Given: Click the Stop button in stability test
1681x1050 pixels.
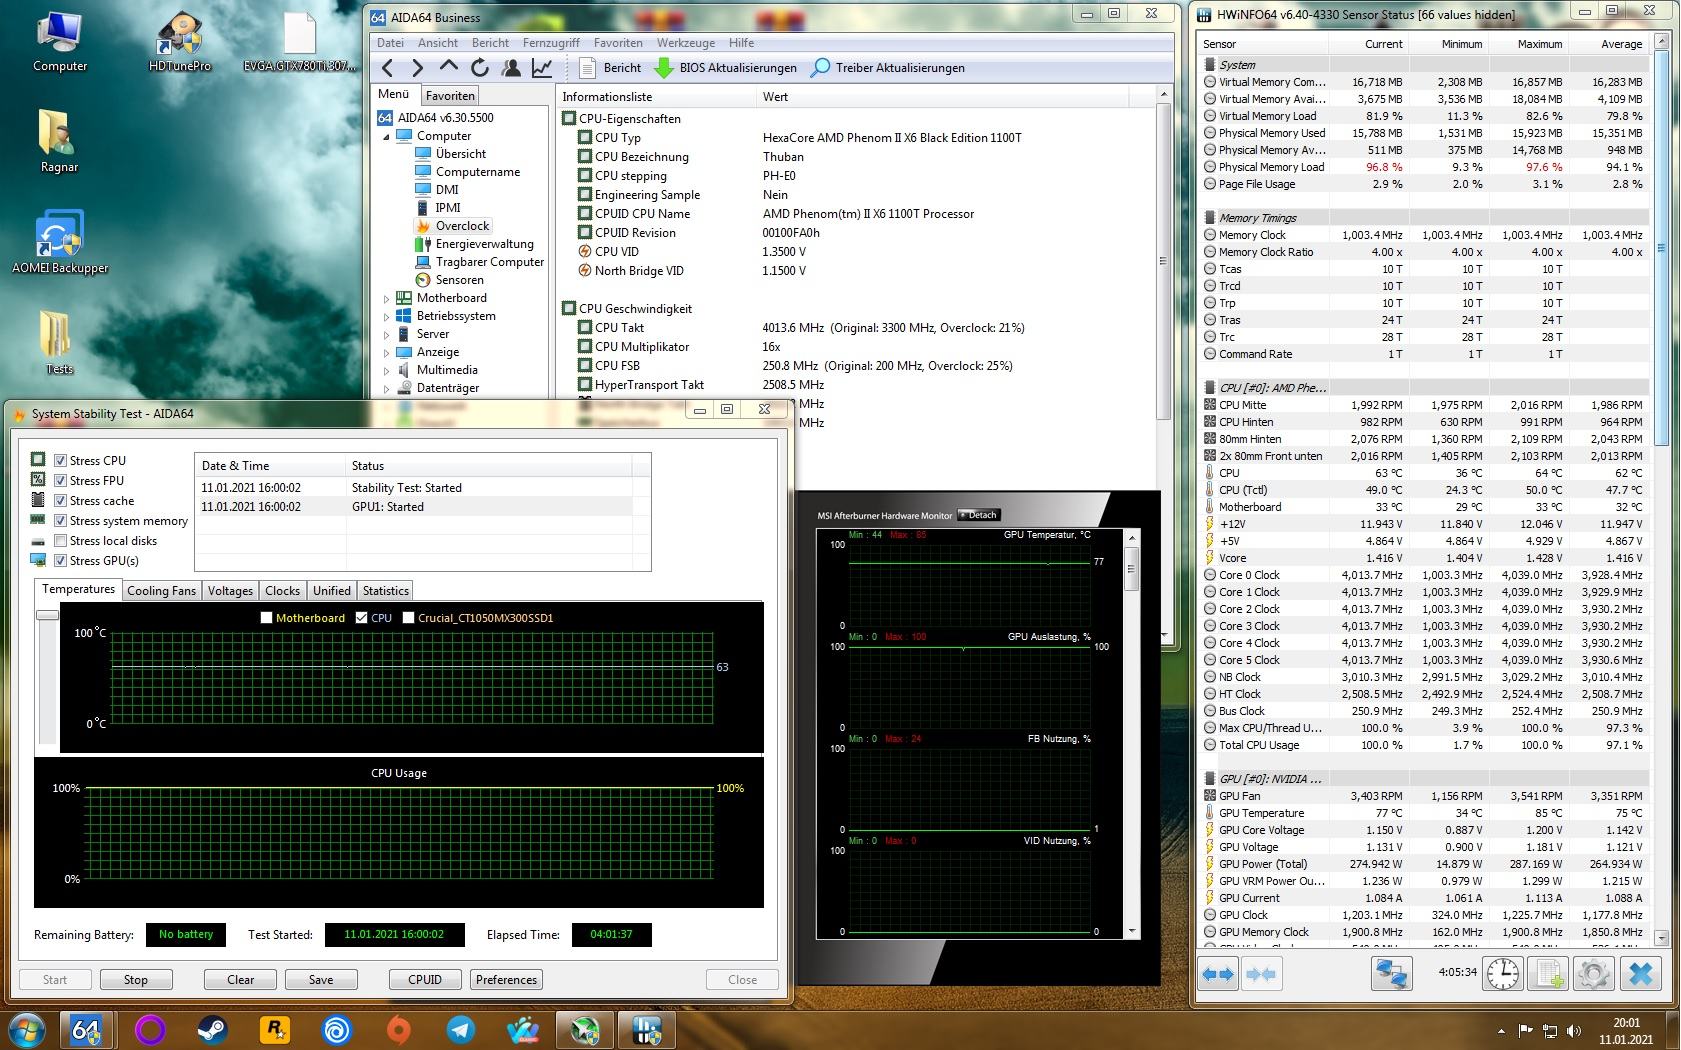Looking at the screenshot, I should tap(136, 980).
